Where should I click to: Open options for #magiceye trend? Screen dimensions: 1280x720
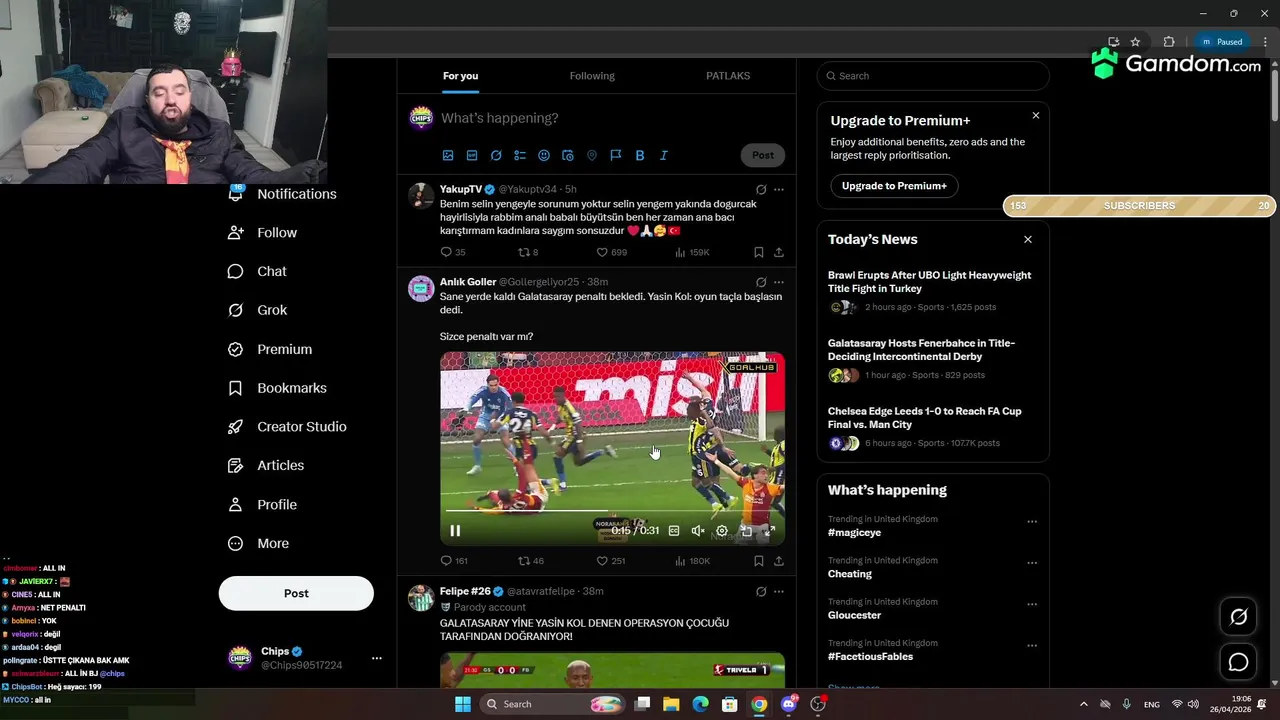[x=1032, y=521]
